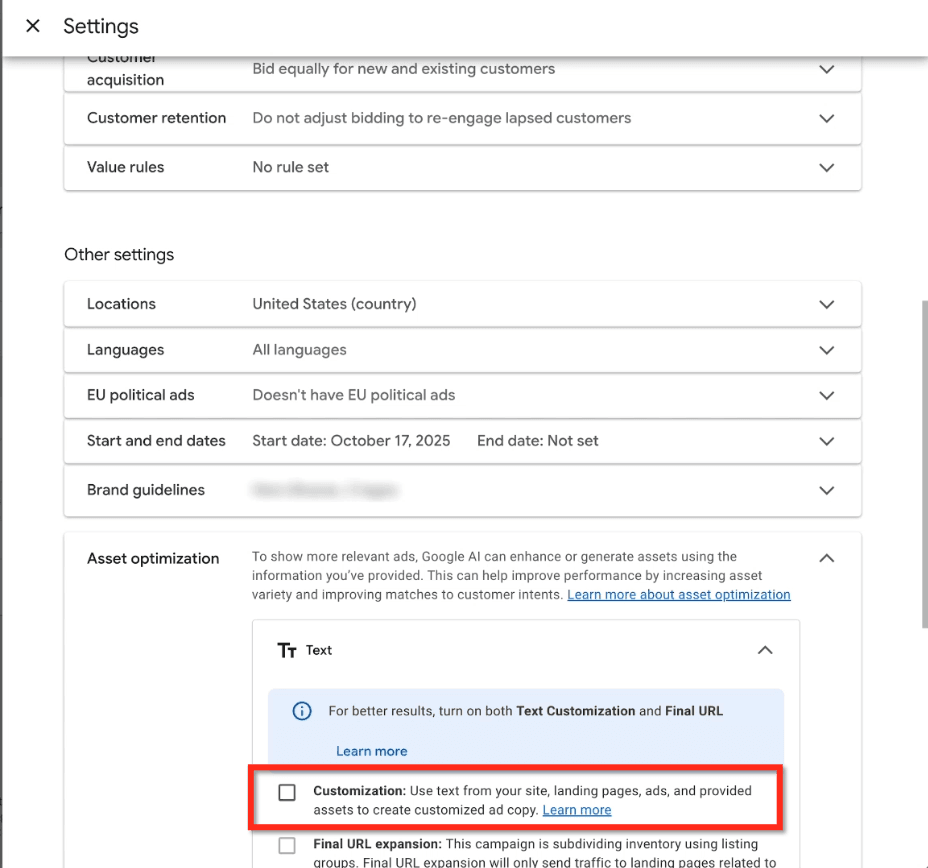
Task: Close the Settings panel with the X icon
Action: [33, 26]
